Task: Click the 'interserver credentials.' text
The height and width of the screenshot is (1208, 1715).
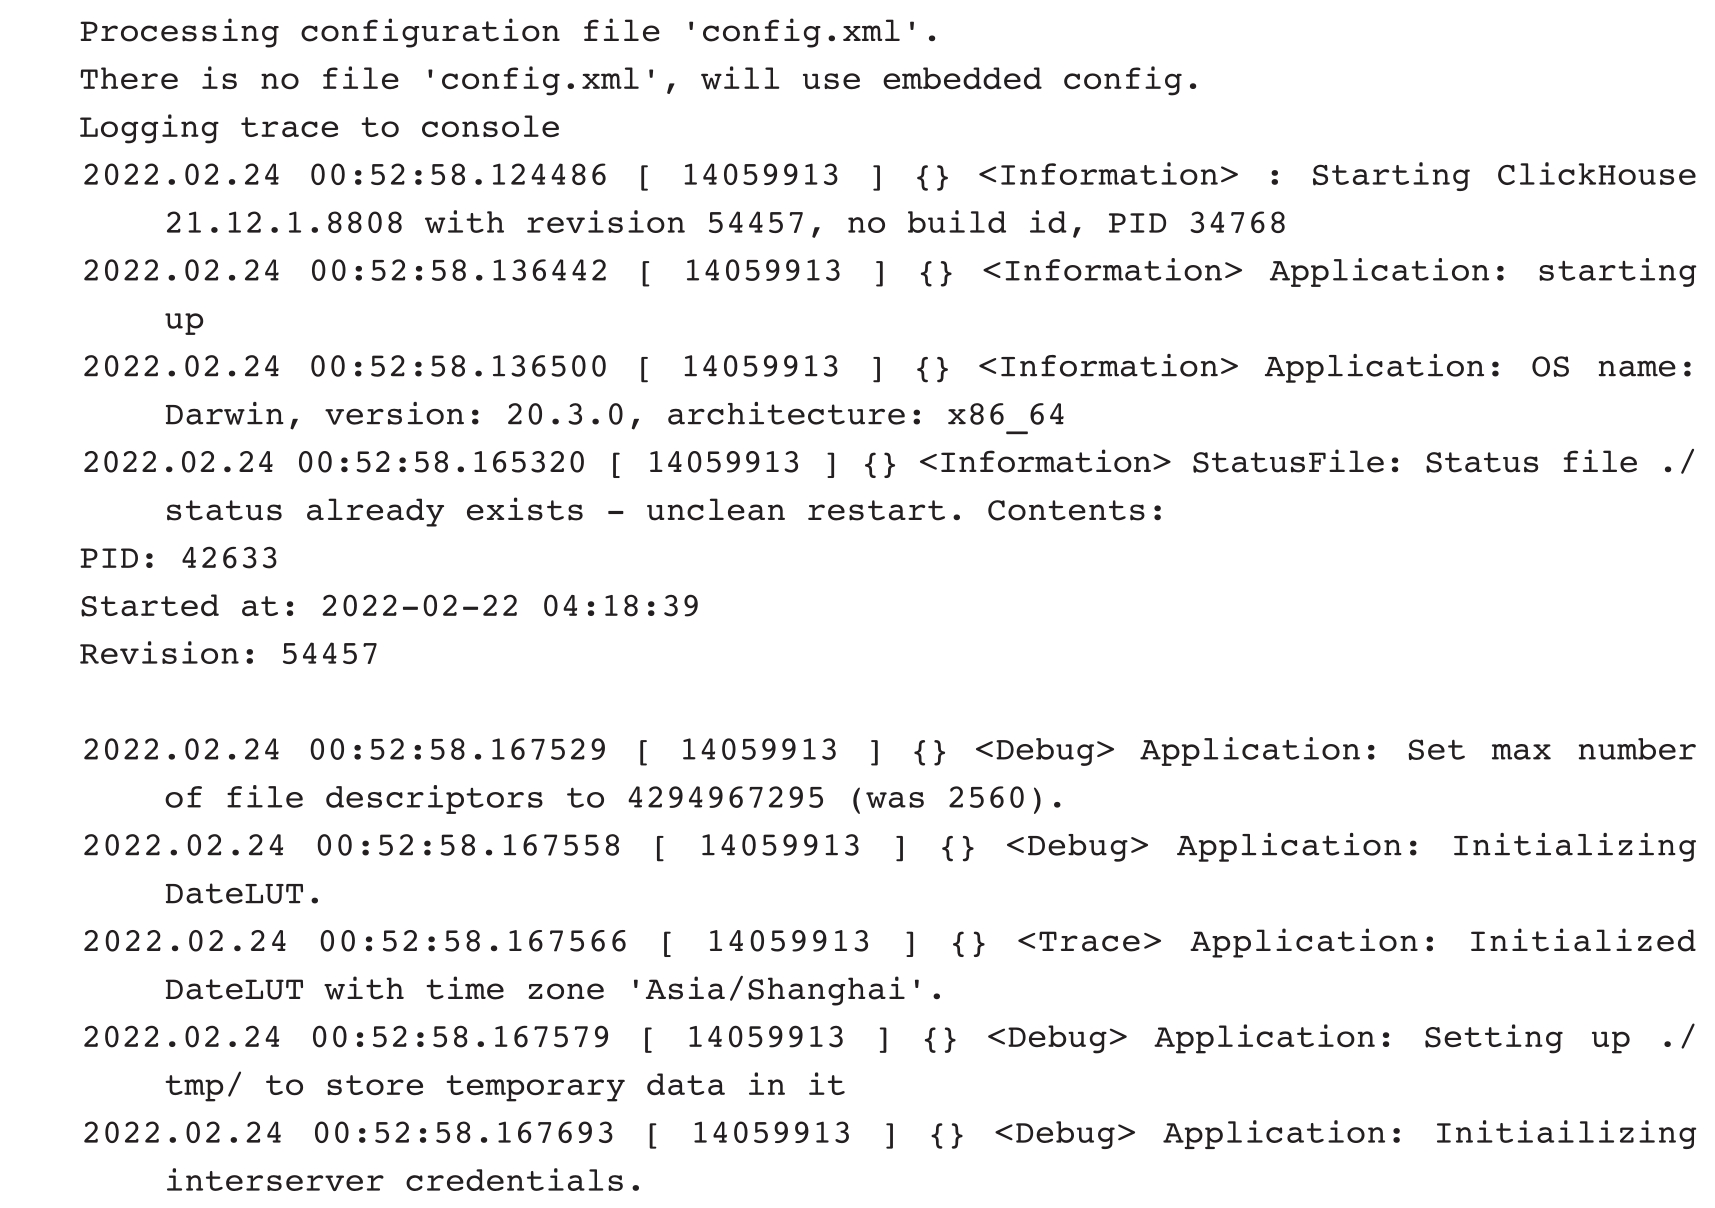Action: (403, 1181)
